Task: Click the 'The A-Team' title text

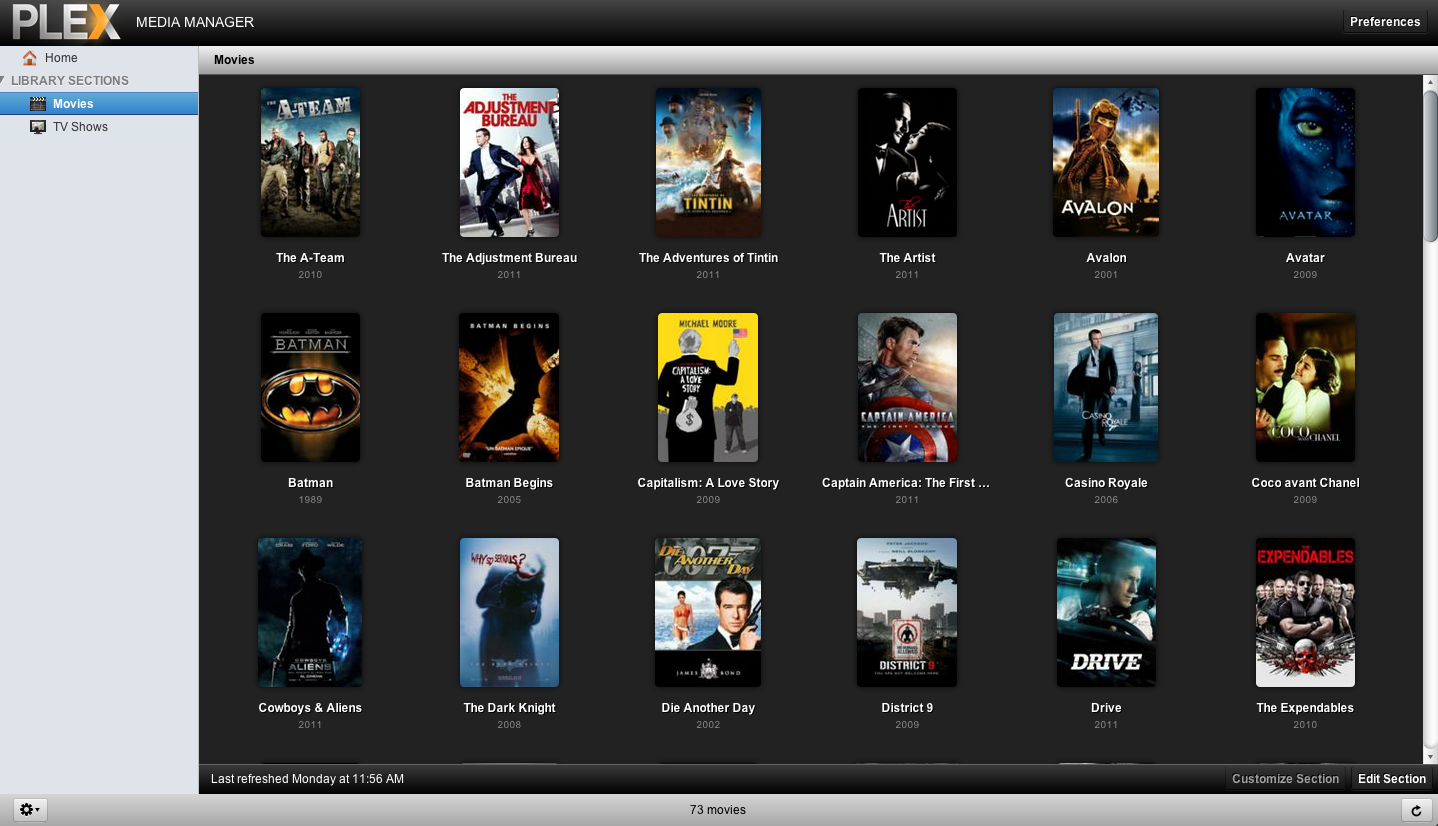Action: [x=310, y=258]
